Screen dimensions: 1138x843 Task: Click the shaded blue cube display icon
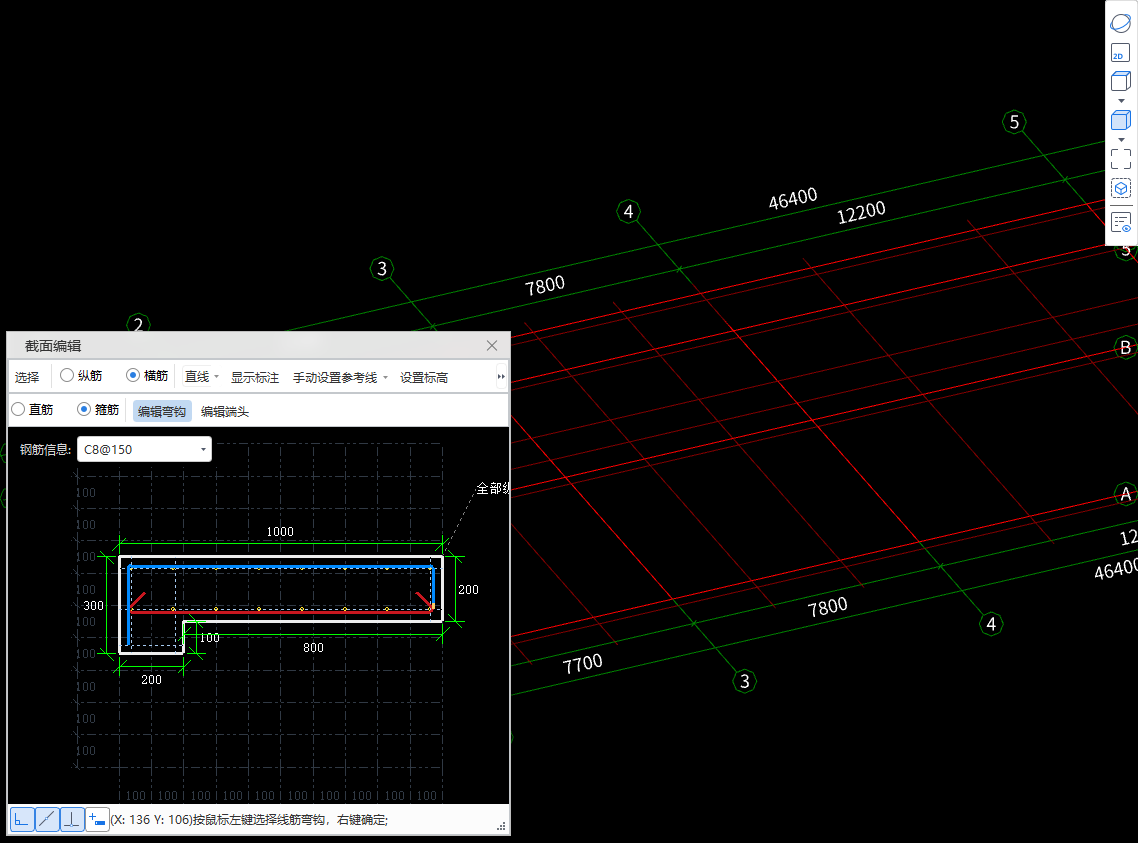tap(1121, 120)
